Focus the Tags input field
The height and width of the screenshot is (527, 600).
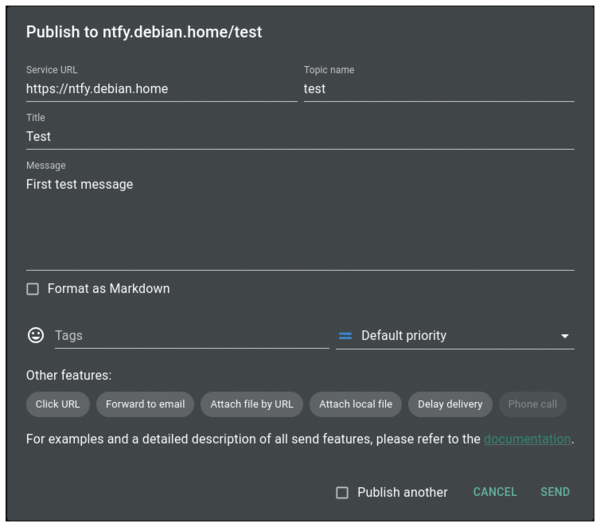point(190,336)
